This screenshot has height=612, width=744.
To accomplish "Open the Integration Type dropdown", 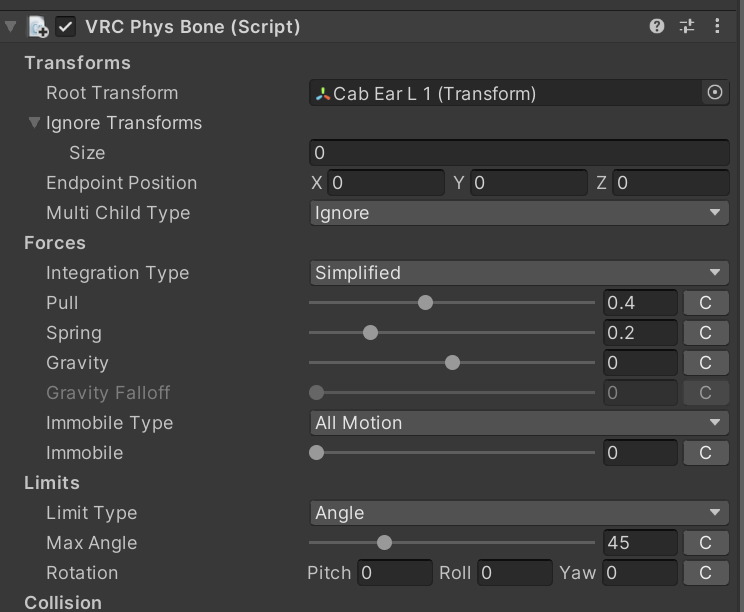I will [519, 273].
